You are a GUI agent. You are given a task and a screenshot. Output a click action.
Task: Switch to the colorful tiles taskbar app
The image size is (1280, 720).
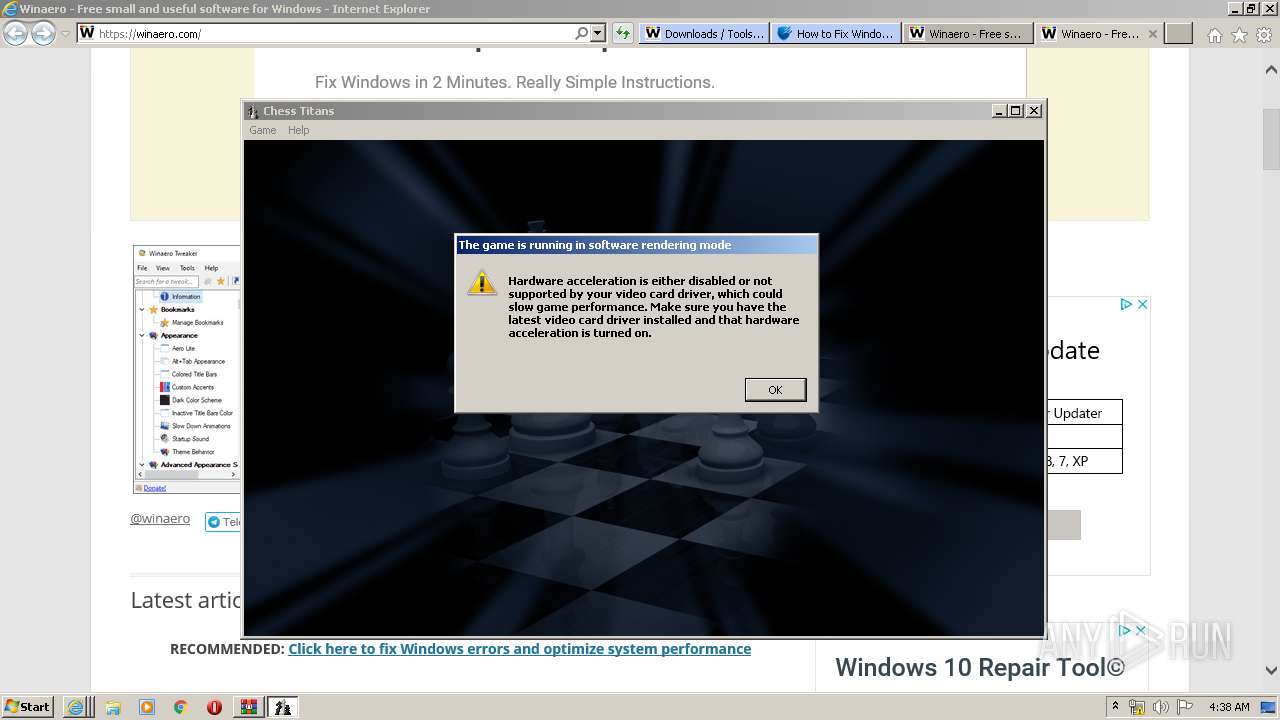(248, 707)
